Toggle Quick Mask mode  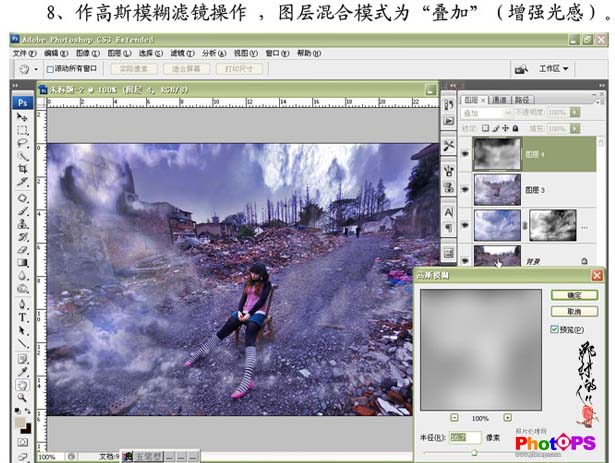22,443
